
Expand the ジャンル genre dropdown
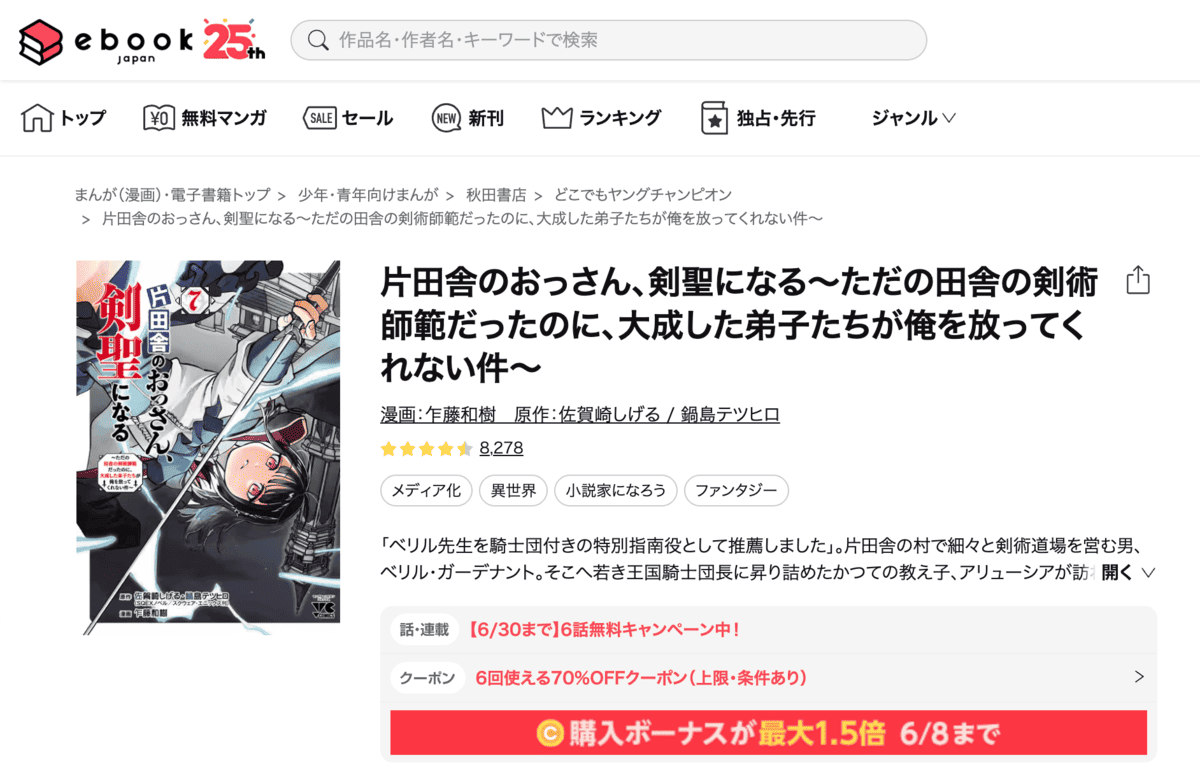coord(913,118)
